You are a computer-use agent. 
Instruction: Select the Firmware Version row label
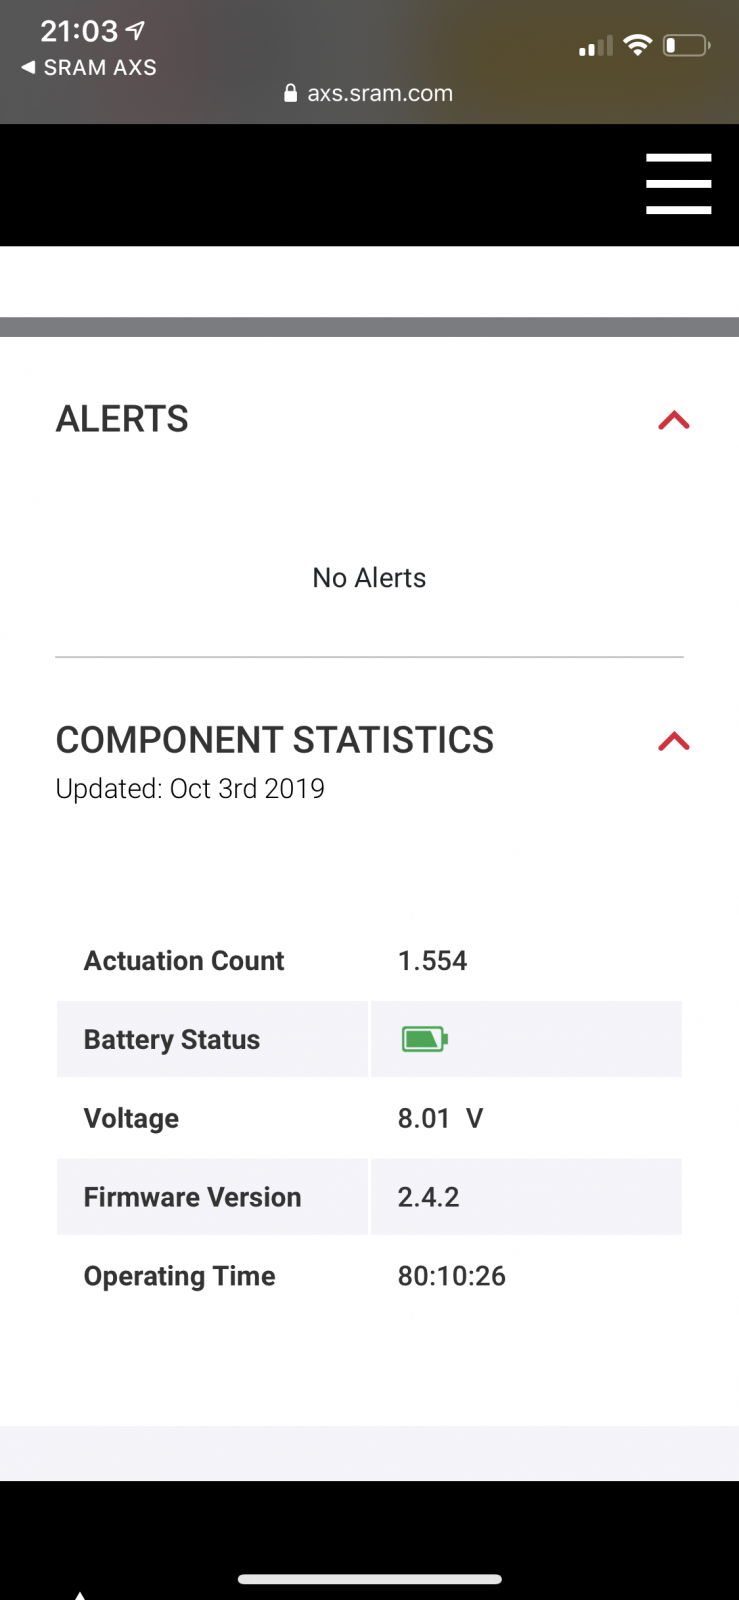click(192, 1197)
